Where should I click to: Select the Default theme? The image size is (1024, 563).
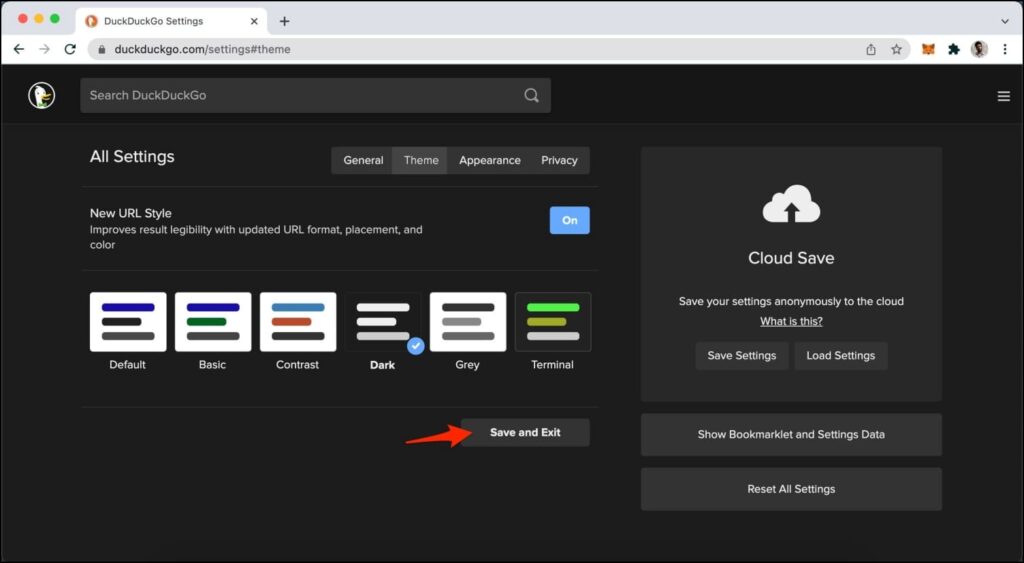pyautogui.click(x=128, y=322)
